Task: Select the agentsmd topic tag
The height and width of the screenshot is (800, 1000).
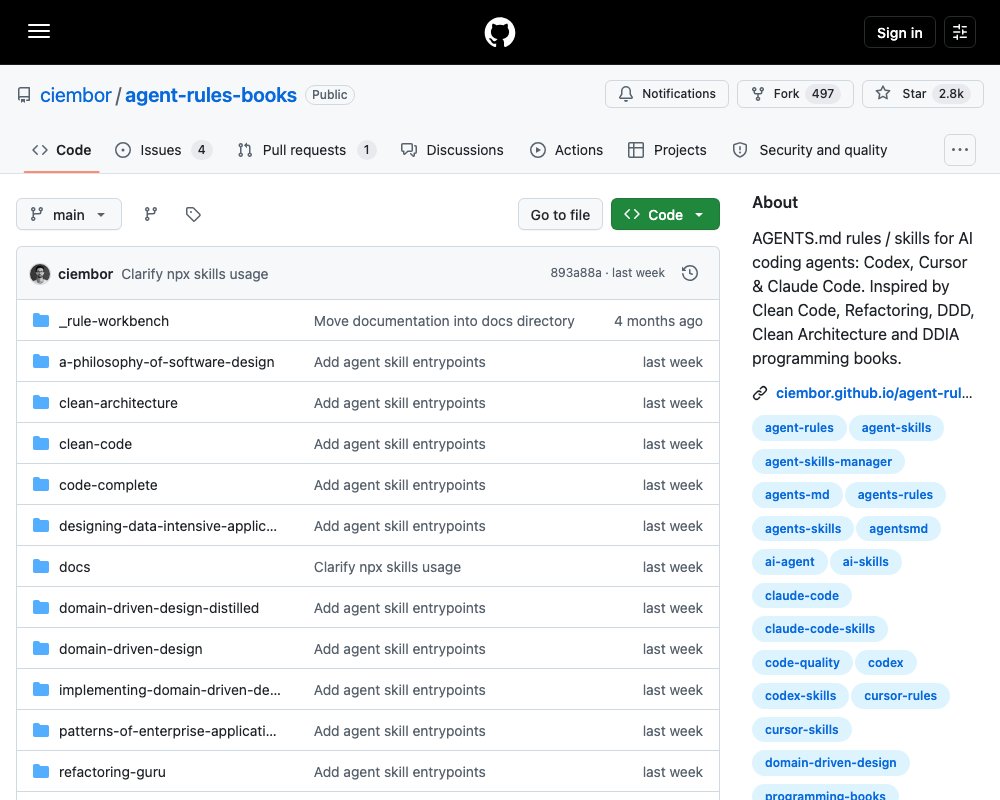Action: tap(898, 529)
